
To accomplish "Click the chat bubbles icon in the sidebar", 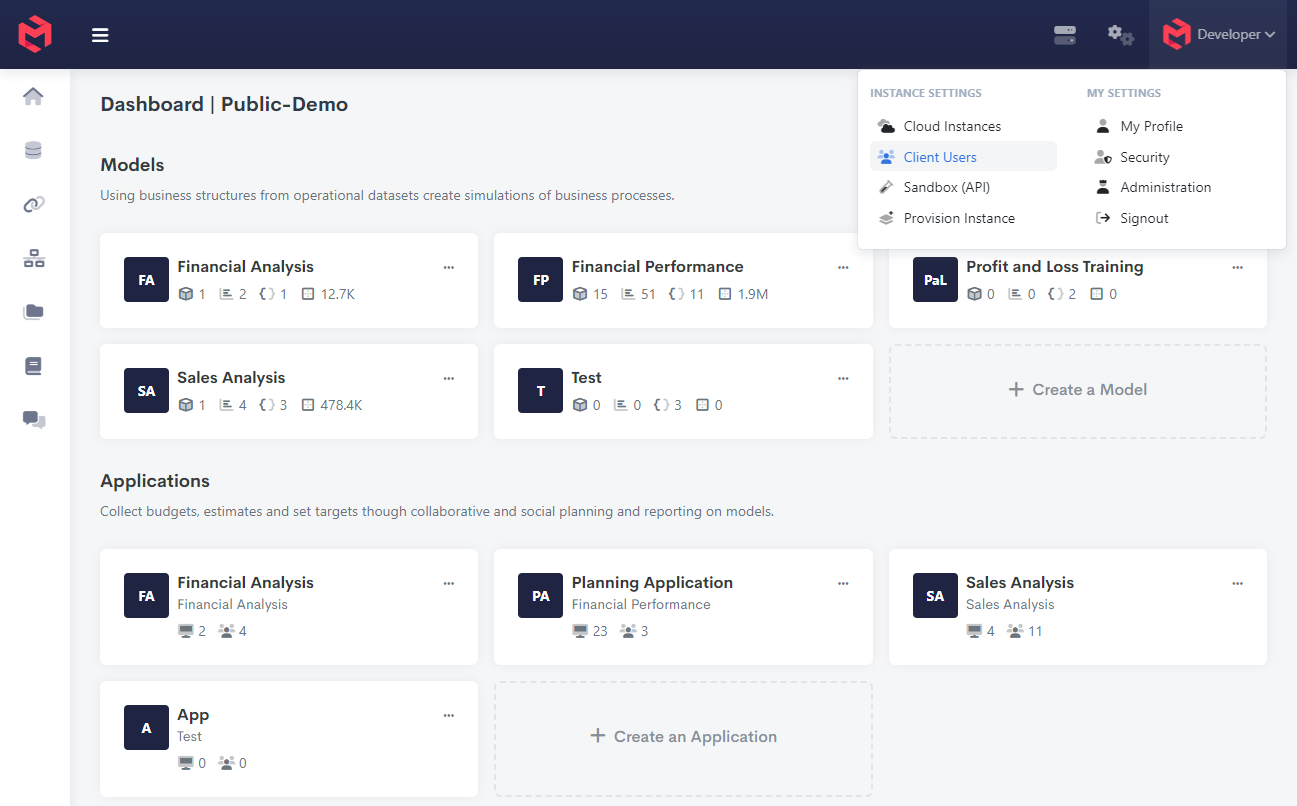I will point(33,420).
